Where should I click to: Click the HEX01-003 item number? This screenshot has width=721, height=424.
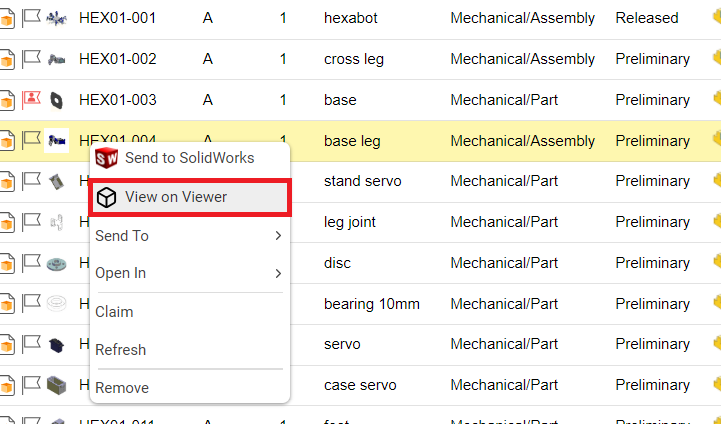tap(117, 100)
